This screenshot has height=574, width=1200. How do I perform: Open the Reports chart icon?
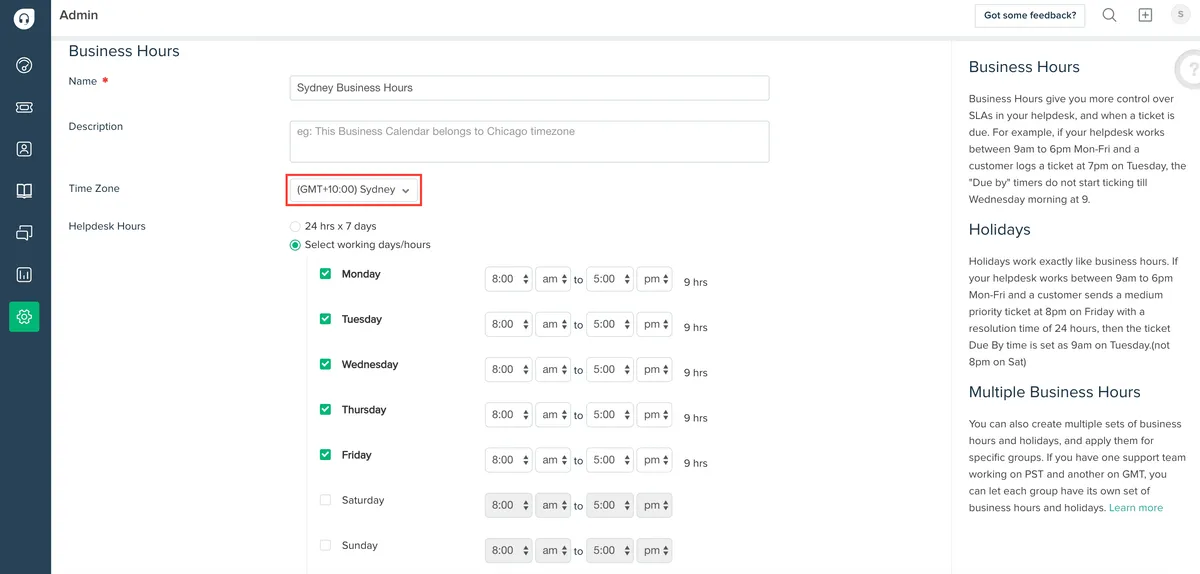coord(25,275)
